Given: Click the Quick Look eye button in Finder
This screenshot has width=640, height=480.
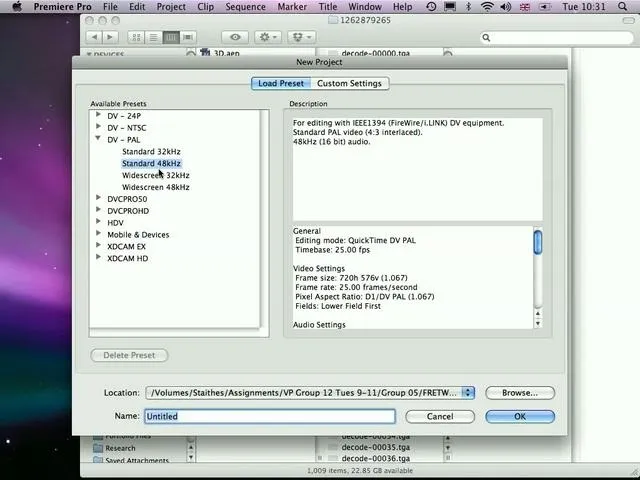Looking at the screenshot, I should [235, 38].
